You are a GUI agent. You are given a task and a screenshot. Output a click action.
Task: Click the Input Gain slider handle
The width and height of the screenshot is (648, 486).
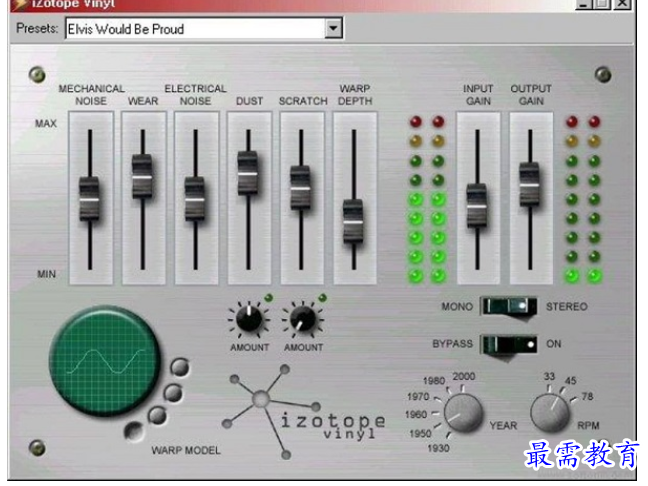coord(477,206)
